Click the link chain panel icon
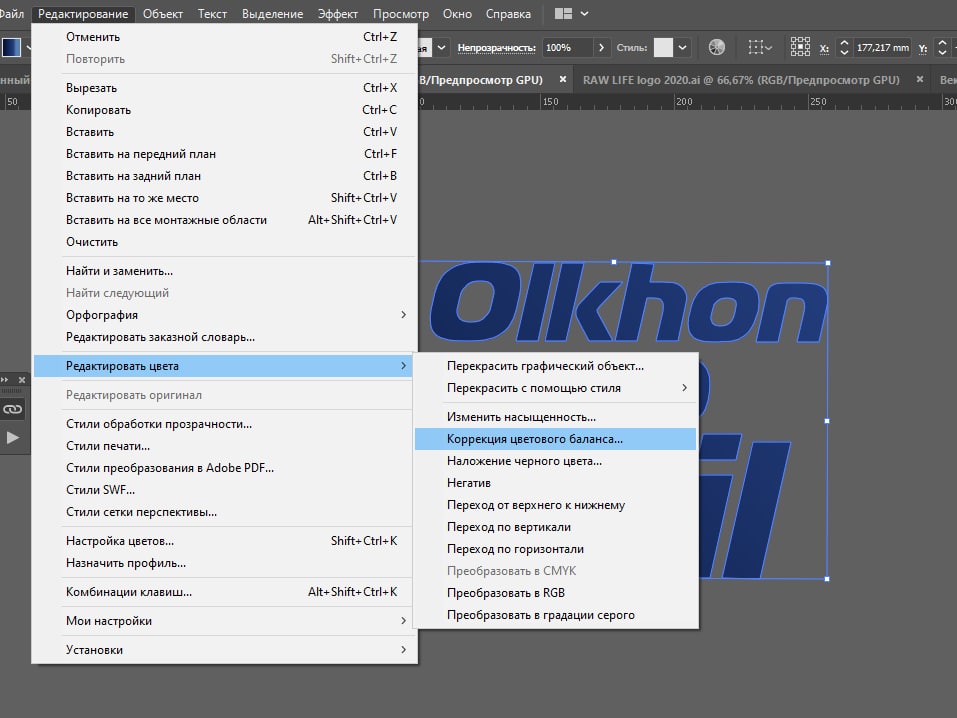957x718 pixels. [x=12, y=409]
